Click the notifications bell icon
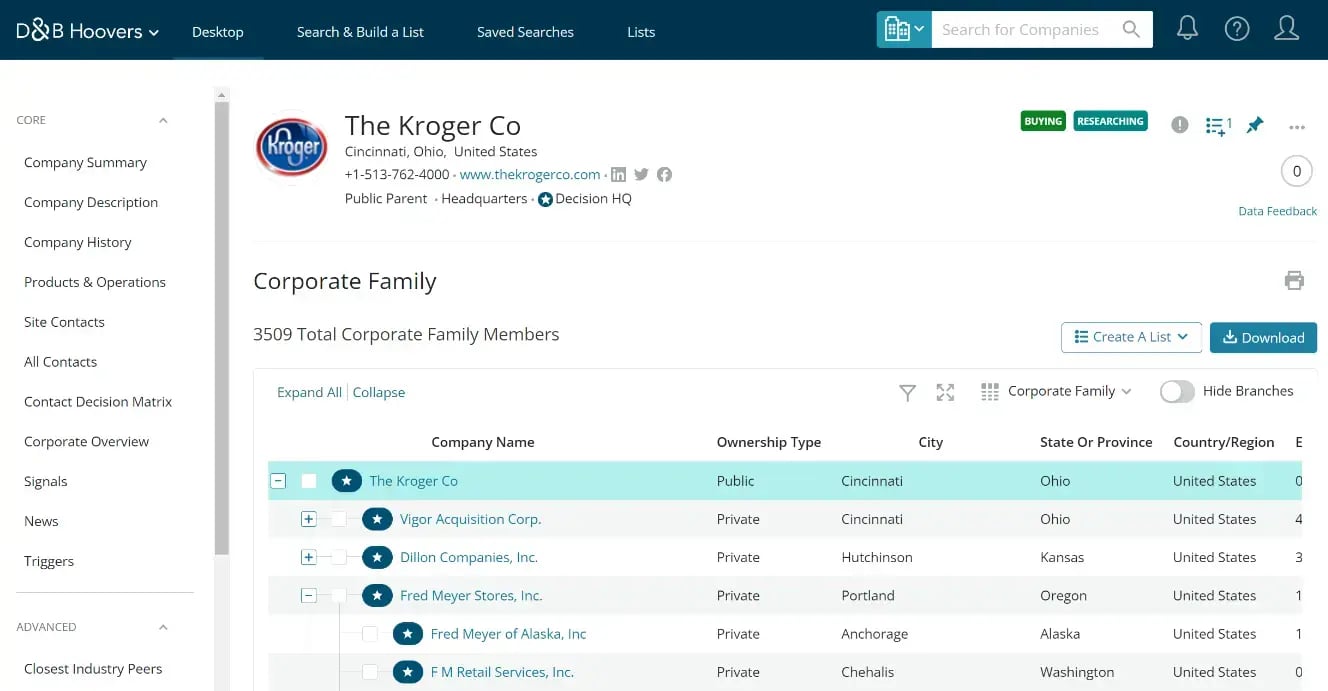Image resolution: width=1328 pixels, height=691 pixels. coord(1187,30)
